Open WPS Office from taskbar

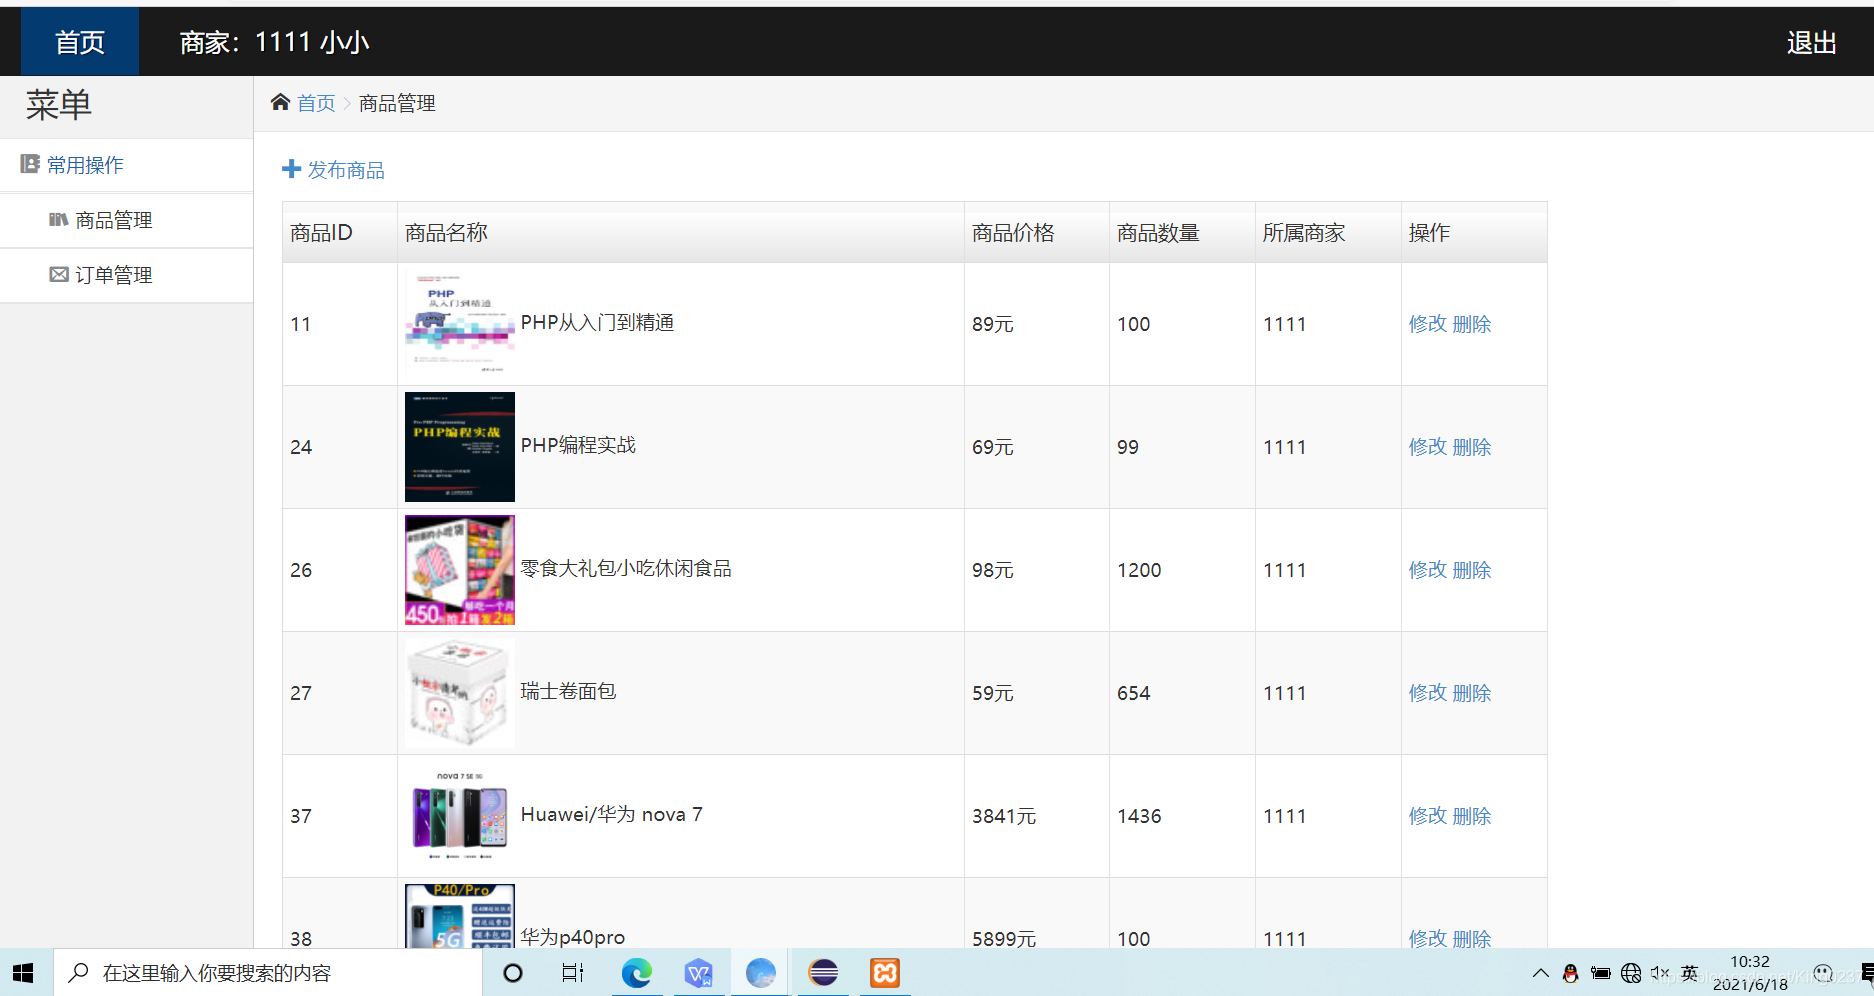click(x=698, y=973)
